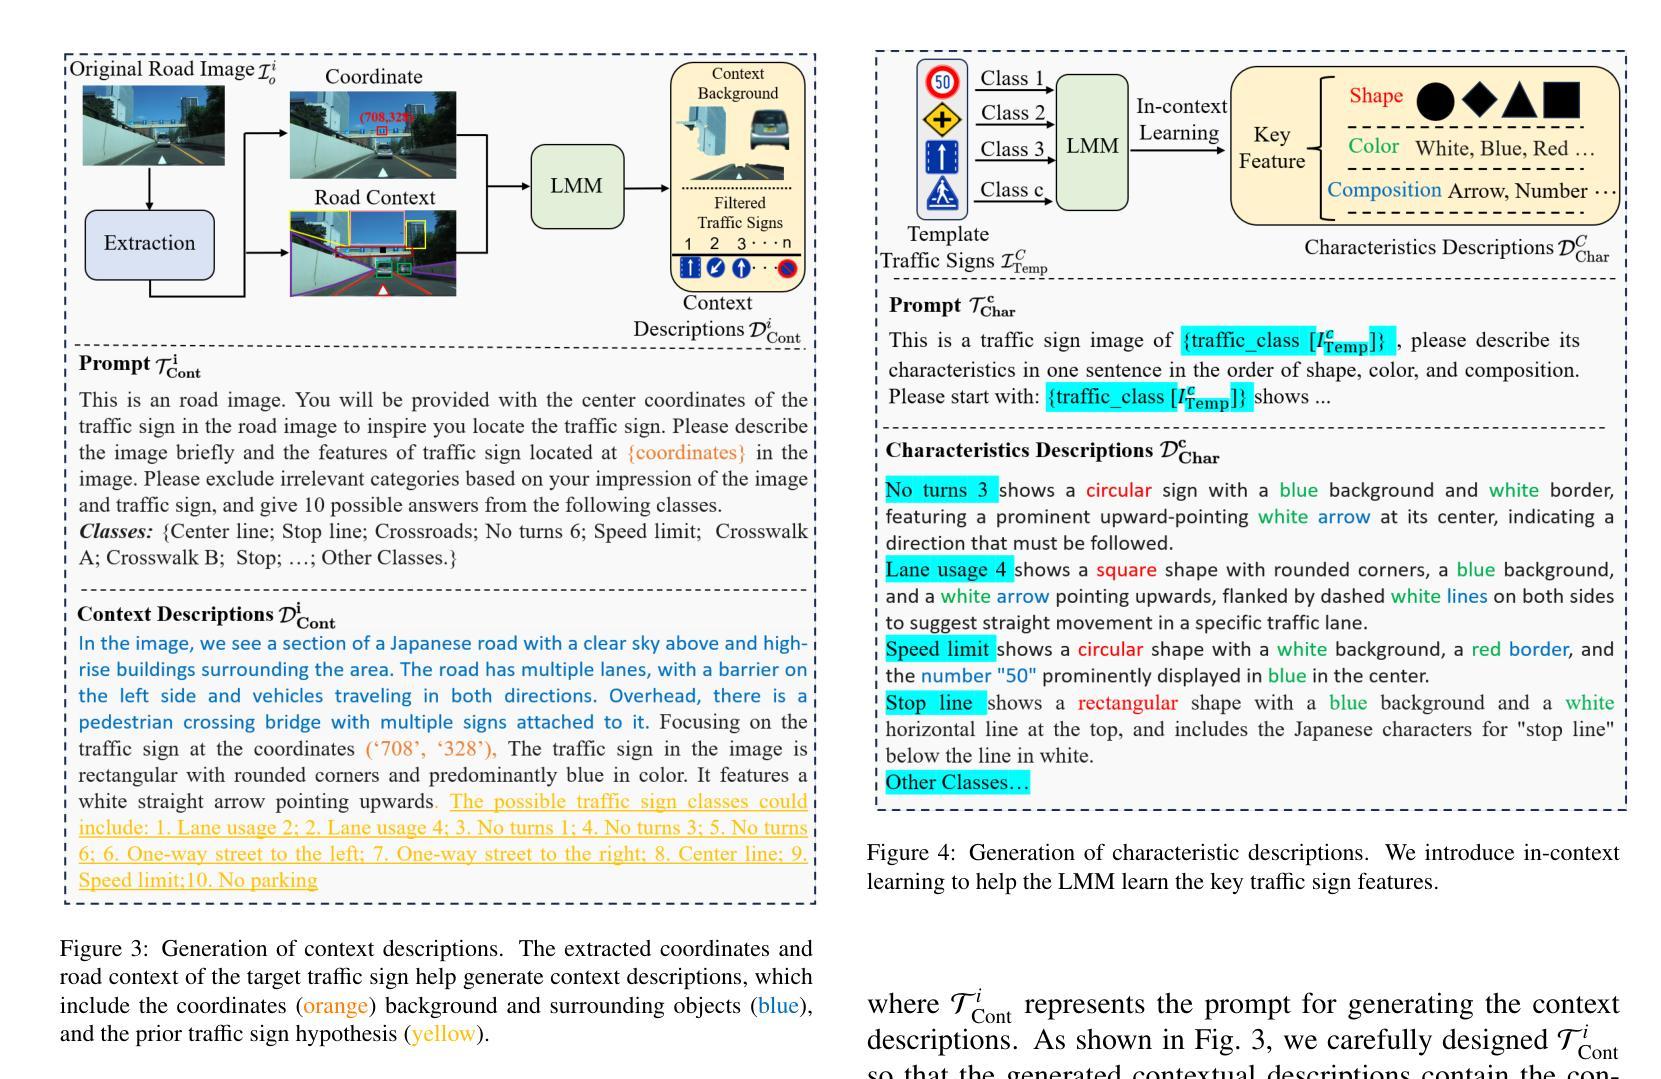Image resolution: width=1661 pixels, height=1079 pixels.
Task: Click the 'White, Blue, Red …' text
Action: click(x=1504, y=149)
